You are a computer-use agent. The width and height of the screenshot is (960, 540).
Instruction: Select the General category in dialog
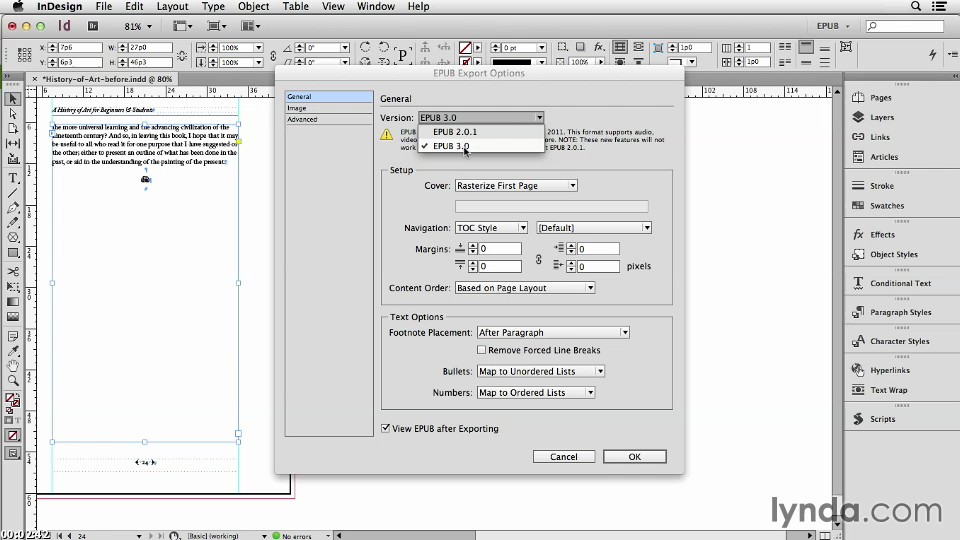(329, 96)
